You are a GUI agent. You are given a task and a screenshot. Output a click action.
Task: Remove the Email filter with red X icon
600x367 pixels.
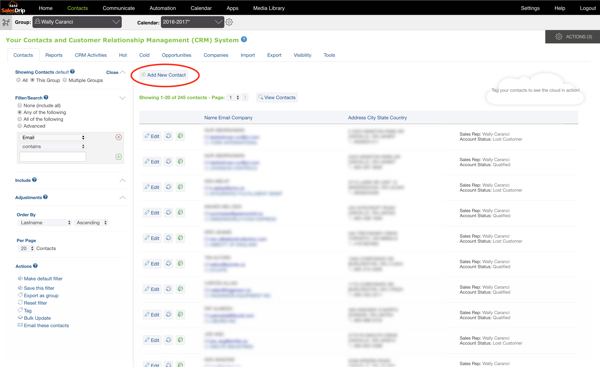(x=119, y=137)
